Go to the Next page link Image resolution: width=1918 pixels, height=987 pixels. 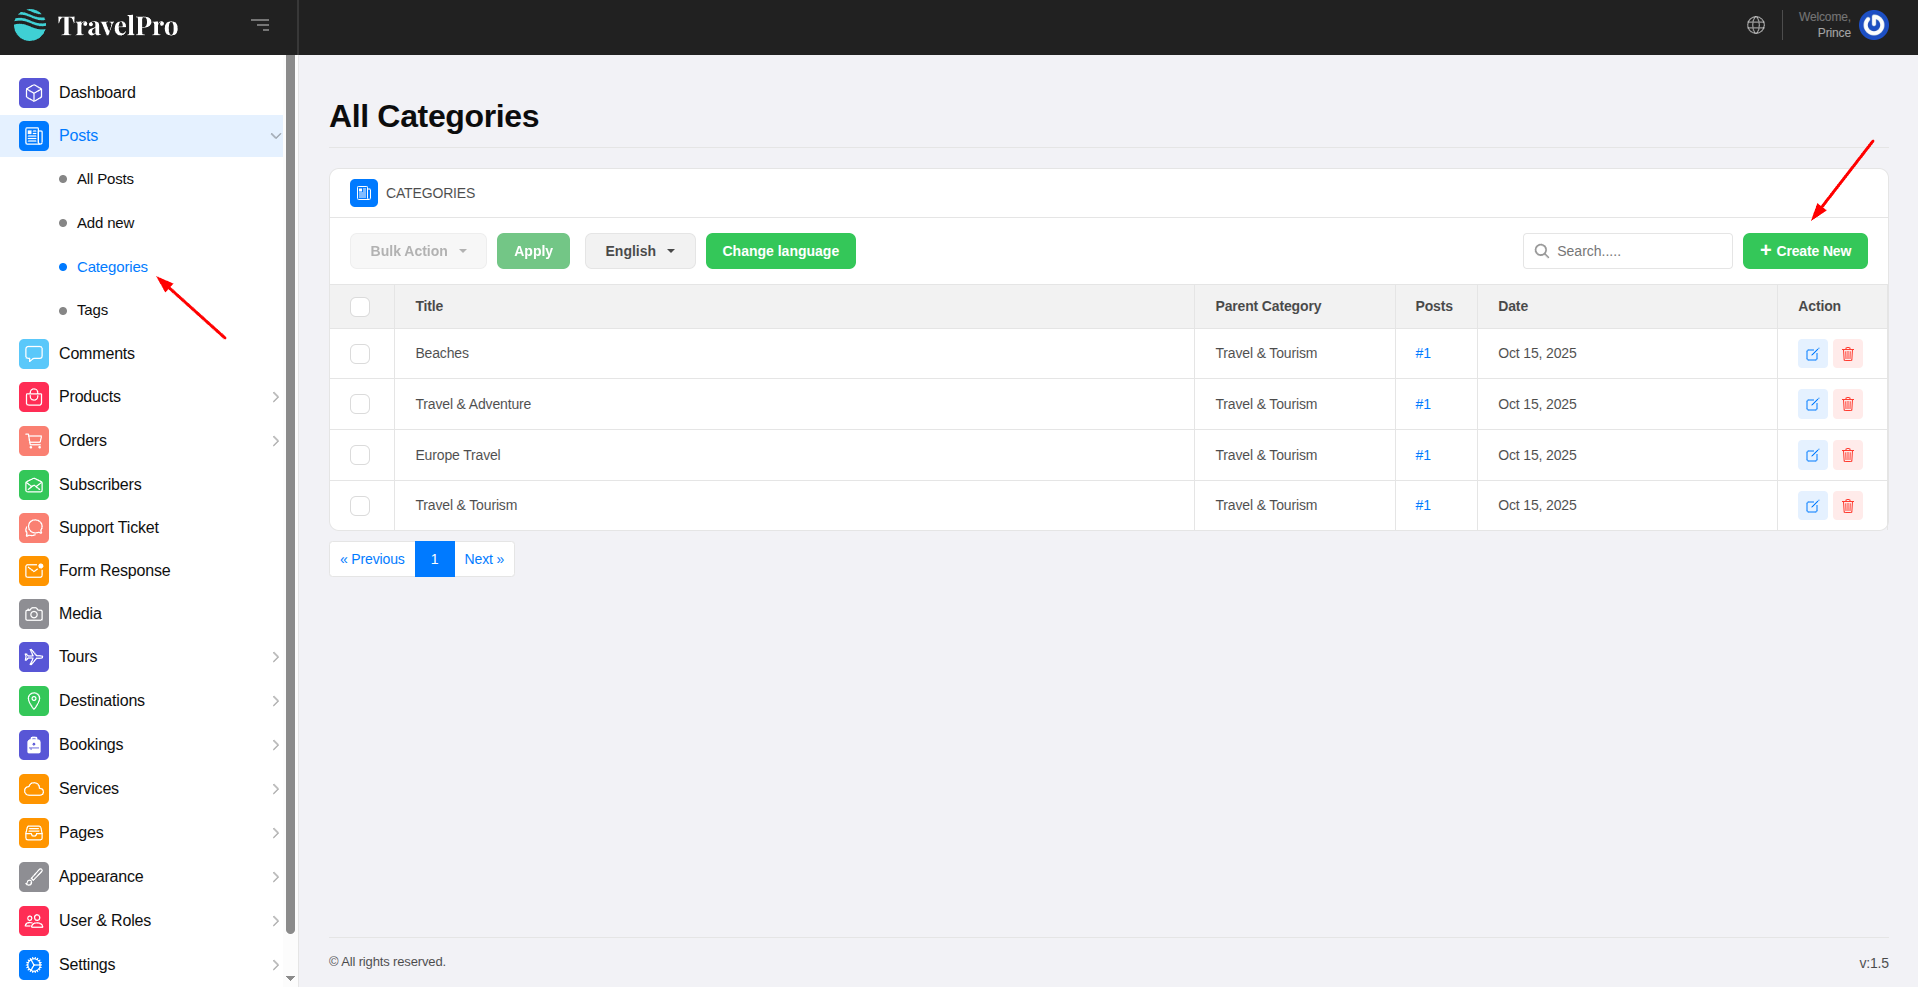pyautogui.click(x=484, y=559)
